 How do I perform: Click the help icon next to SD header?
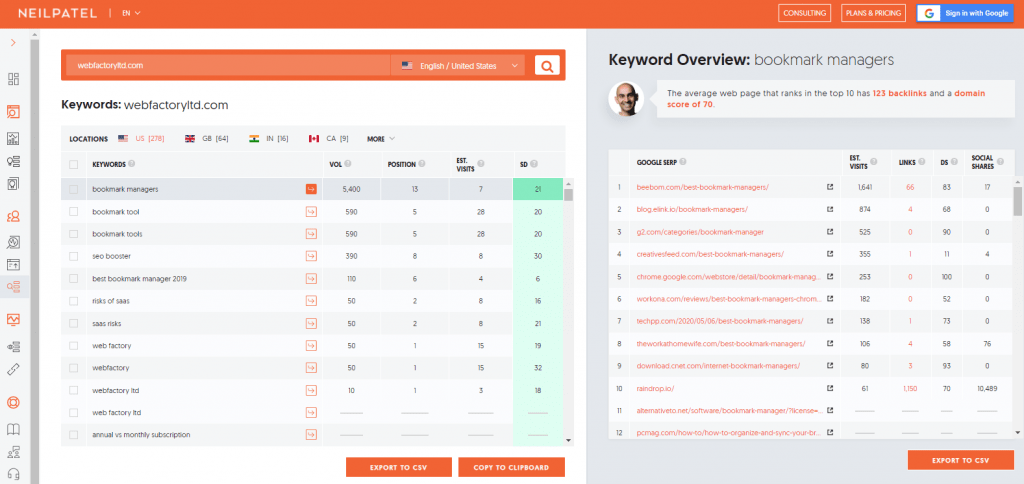click(x=534, y=164)
